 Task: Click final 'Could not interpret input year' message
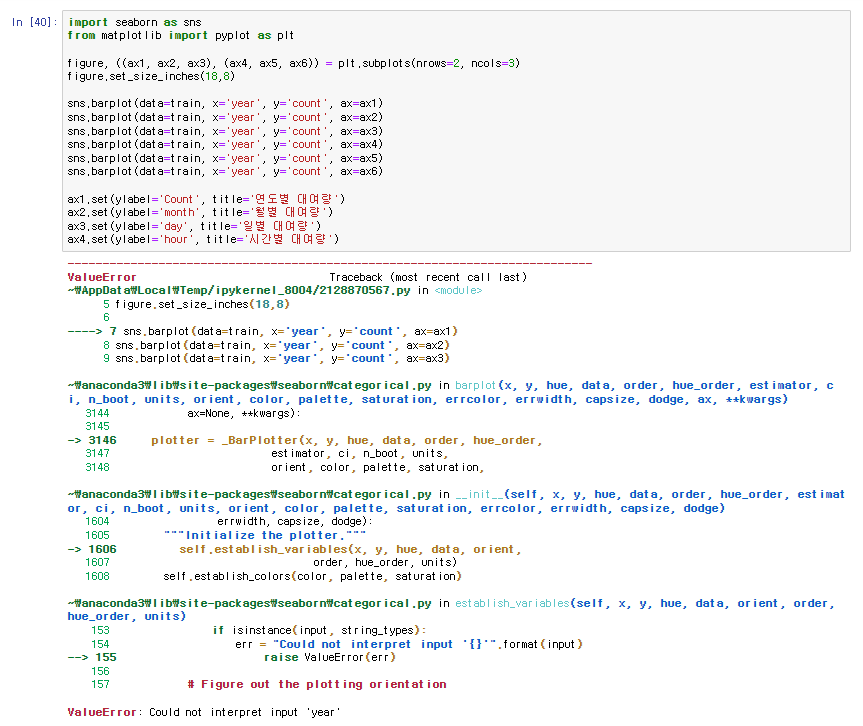[x=204, y=712]
